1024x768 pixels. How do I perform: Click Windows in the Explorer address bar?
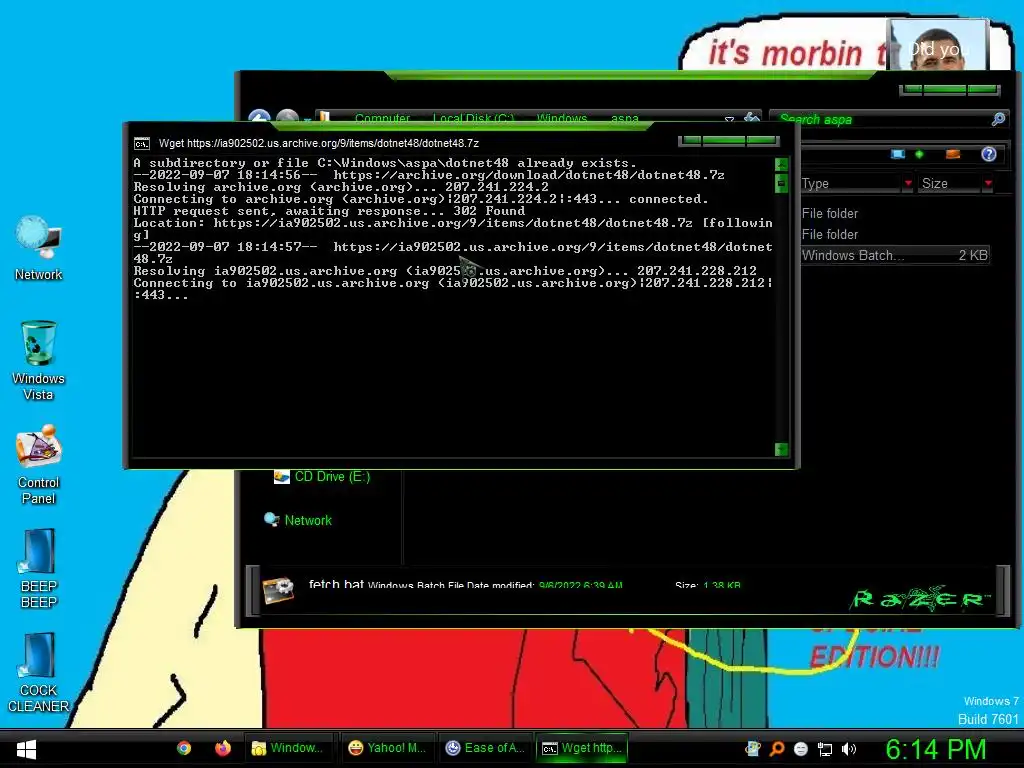click(x=562, y=118)
